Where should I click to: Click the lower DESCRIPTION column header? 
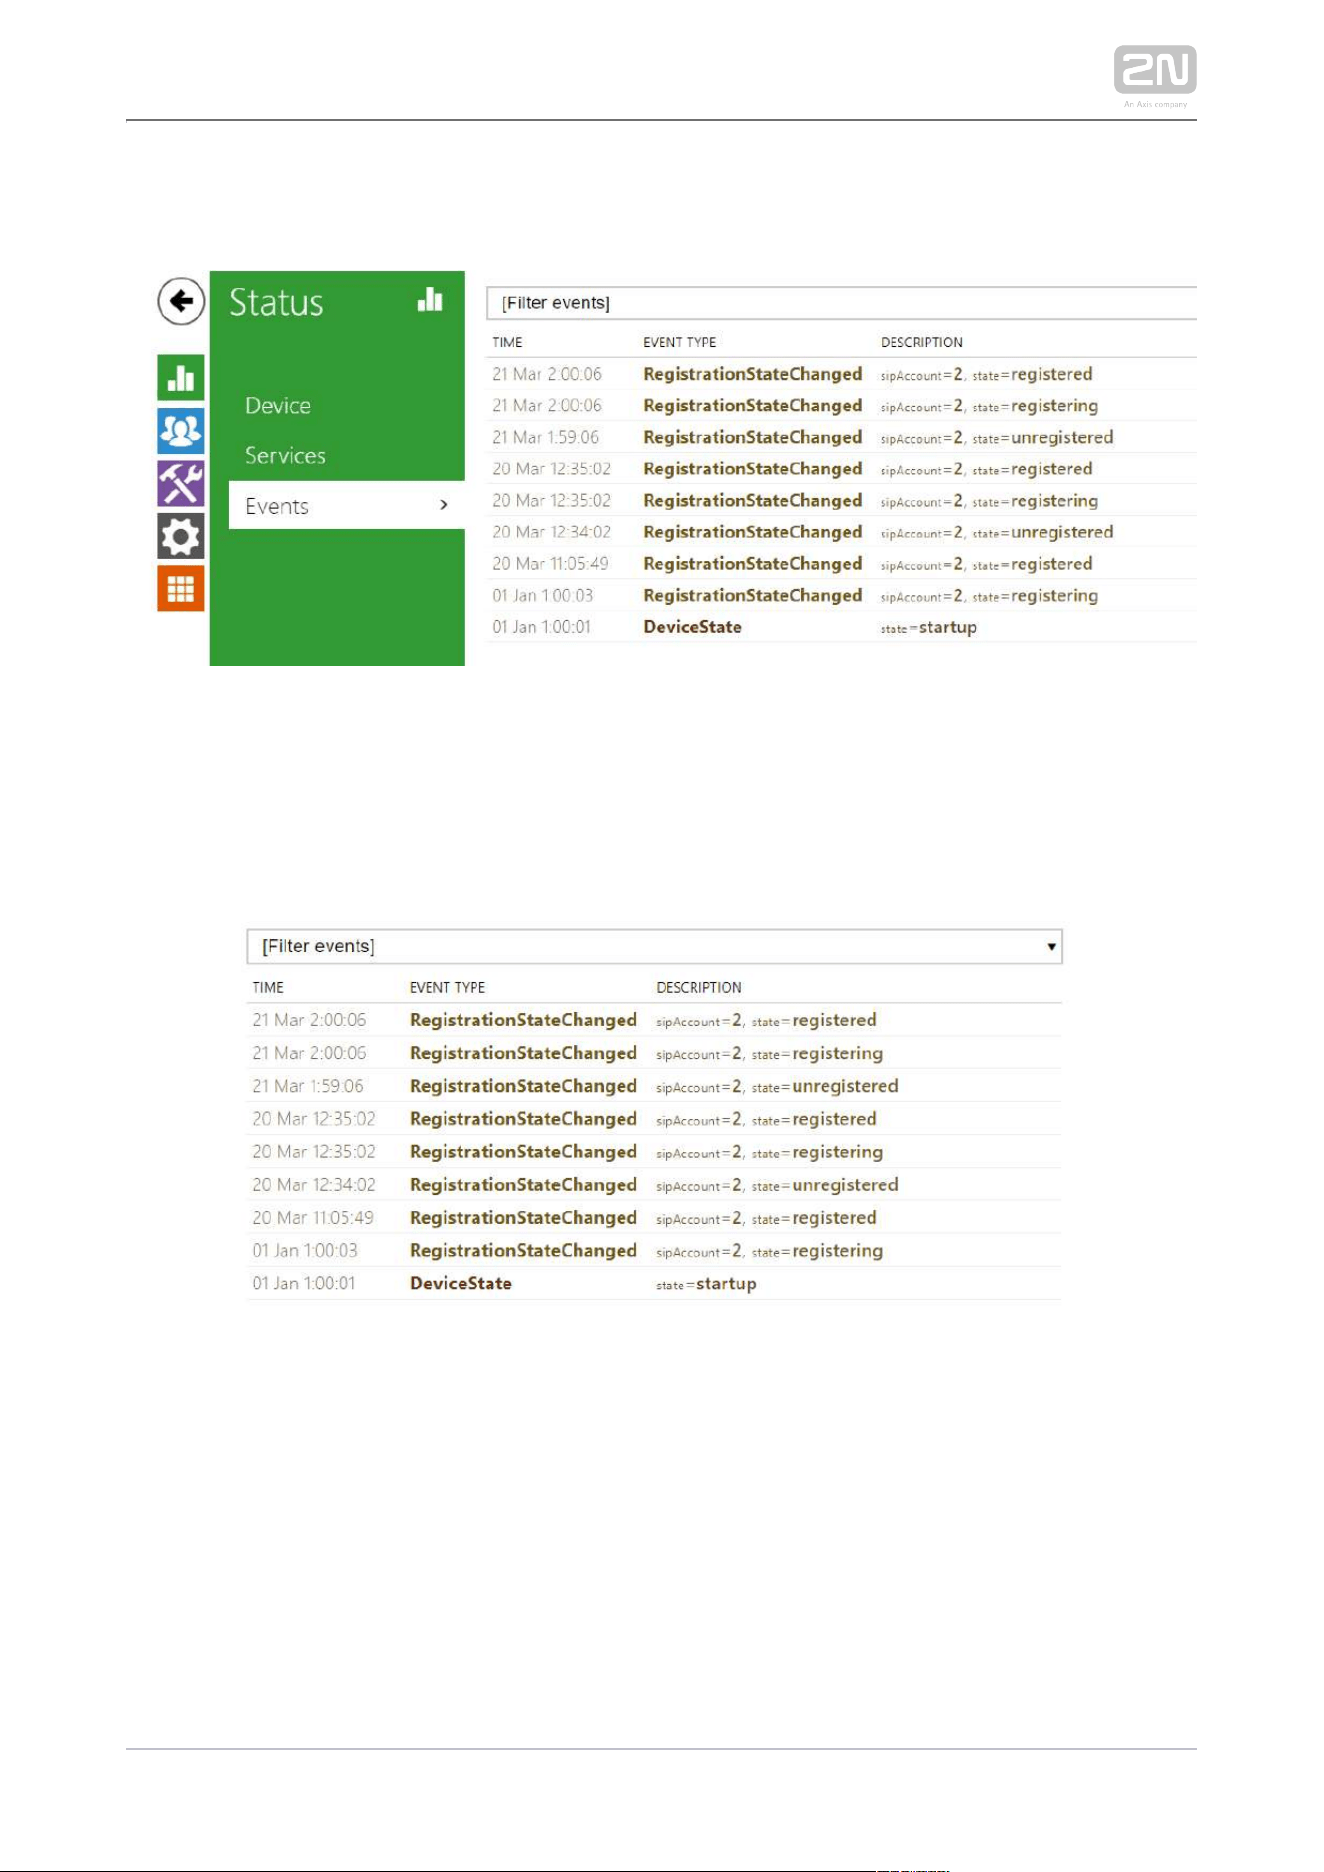(699, 987)
